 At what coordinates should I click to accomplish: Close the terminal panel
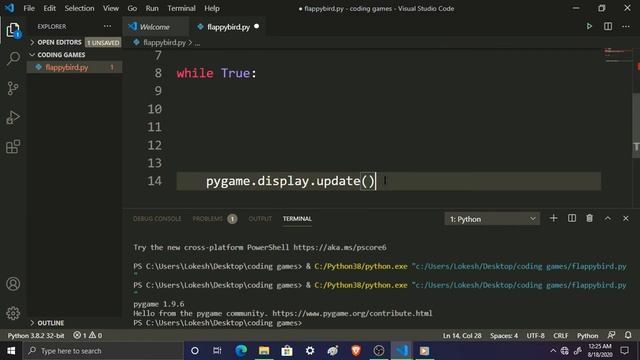coord(626,218)
